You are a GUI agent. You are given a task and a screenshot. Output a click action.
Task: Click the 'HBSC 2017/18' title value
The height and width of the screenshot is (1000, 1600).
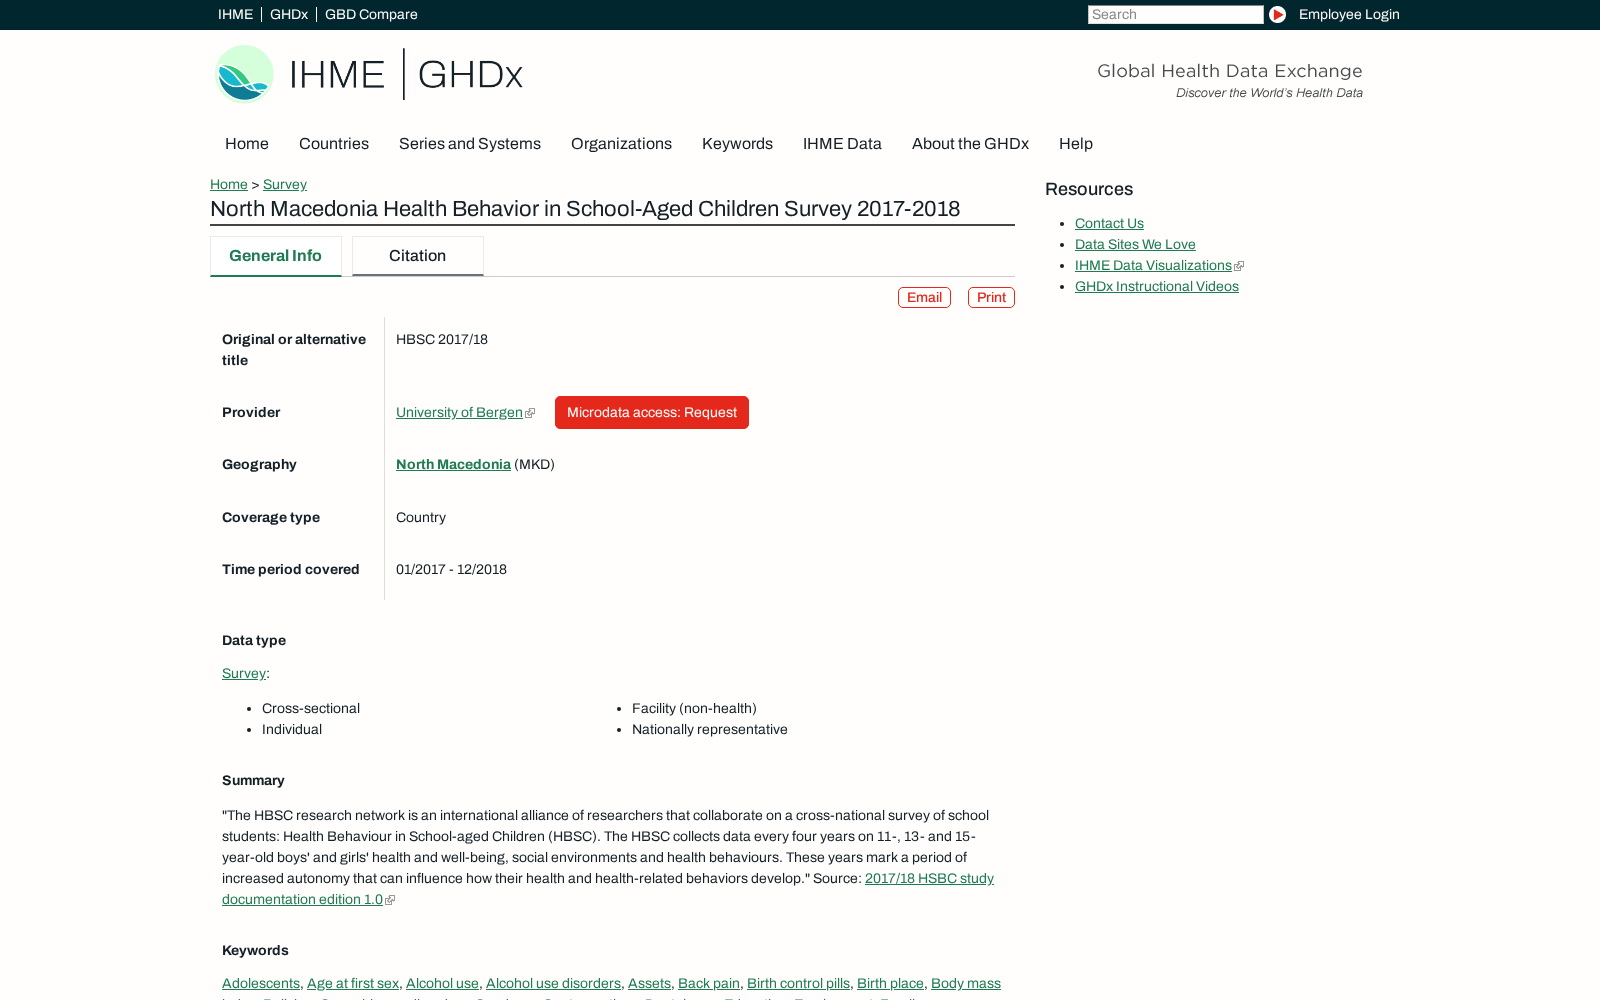point(442,339)
